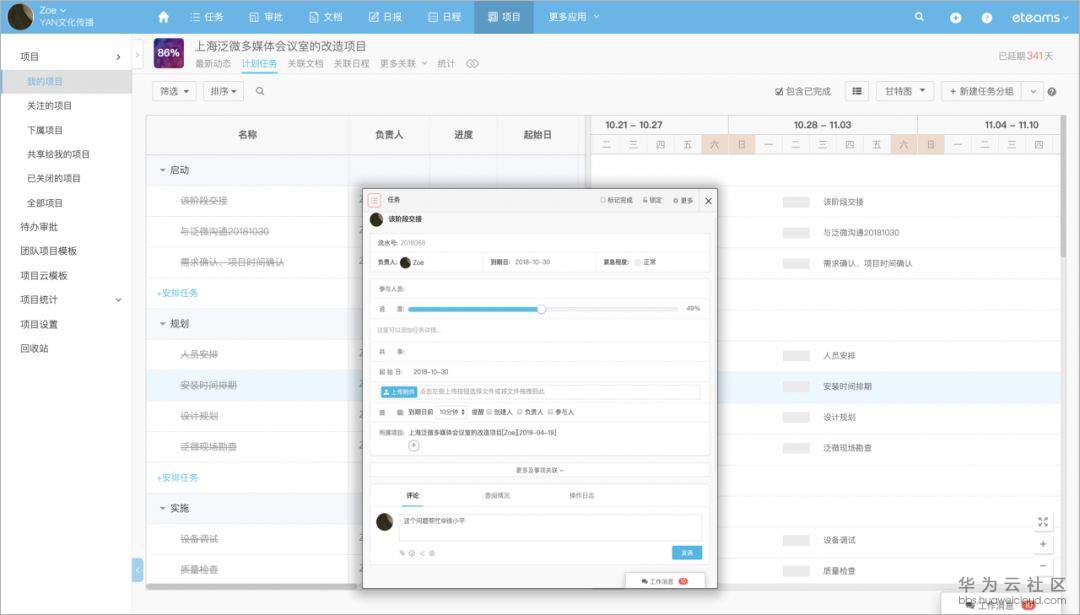This screenshot has width=1080, height=615.
Task: Collapse the 启动 task group
Action: pyautogui.click(x=163, y=170)
